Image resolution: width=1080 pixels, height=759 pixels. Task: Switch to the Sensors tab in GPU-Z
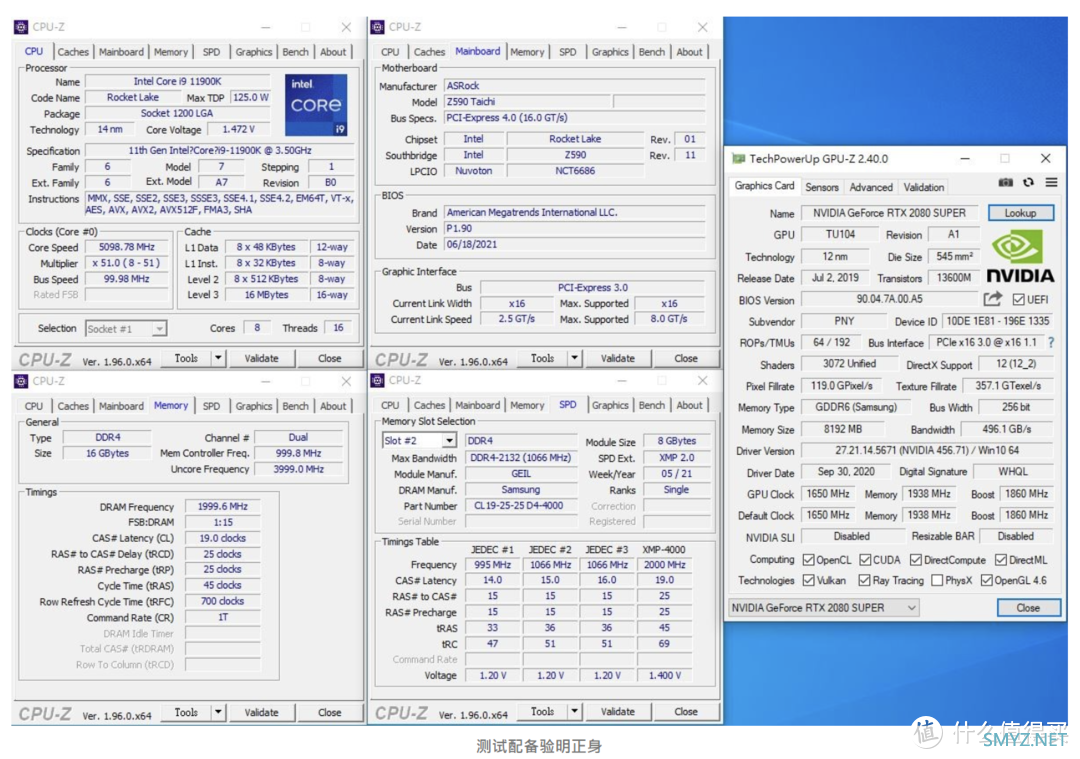pos(822,187)
